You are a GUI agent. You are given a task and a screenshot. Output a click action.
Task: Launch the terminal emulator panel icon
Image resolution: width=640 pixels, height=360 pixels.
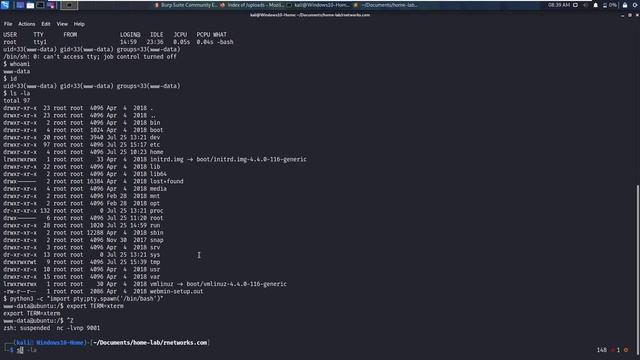pyautogui.click(x=40, y=5)
